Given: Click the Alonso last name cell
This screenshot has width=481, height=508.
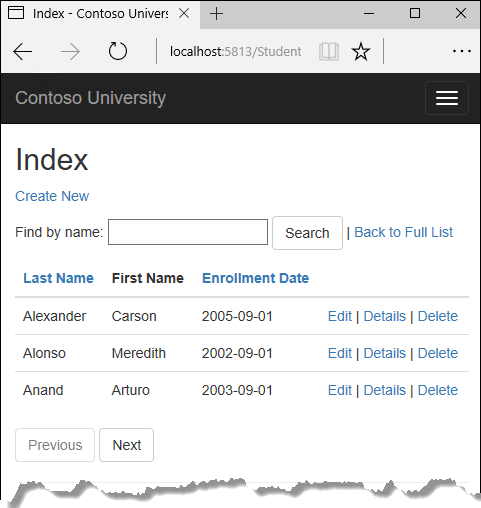Looking at the screenshot, I should [x=44, y=353].
